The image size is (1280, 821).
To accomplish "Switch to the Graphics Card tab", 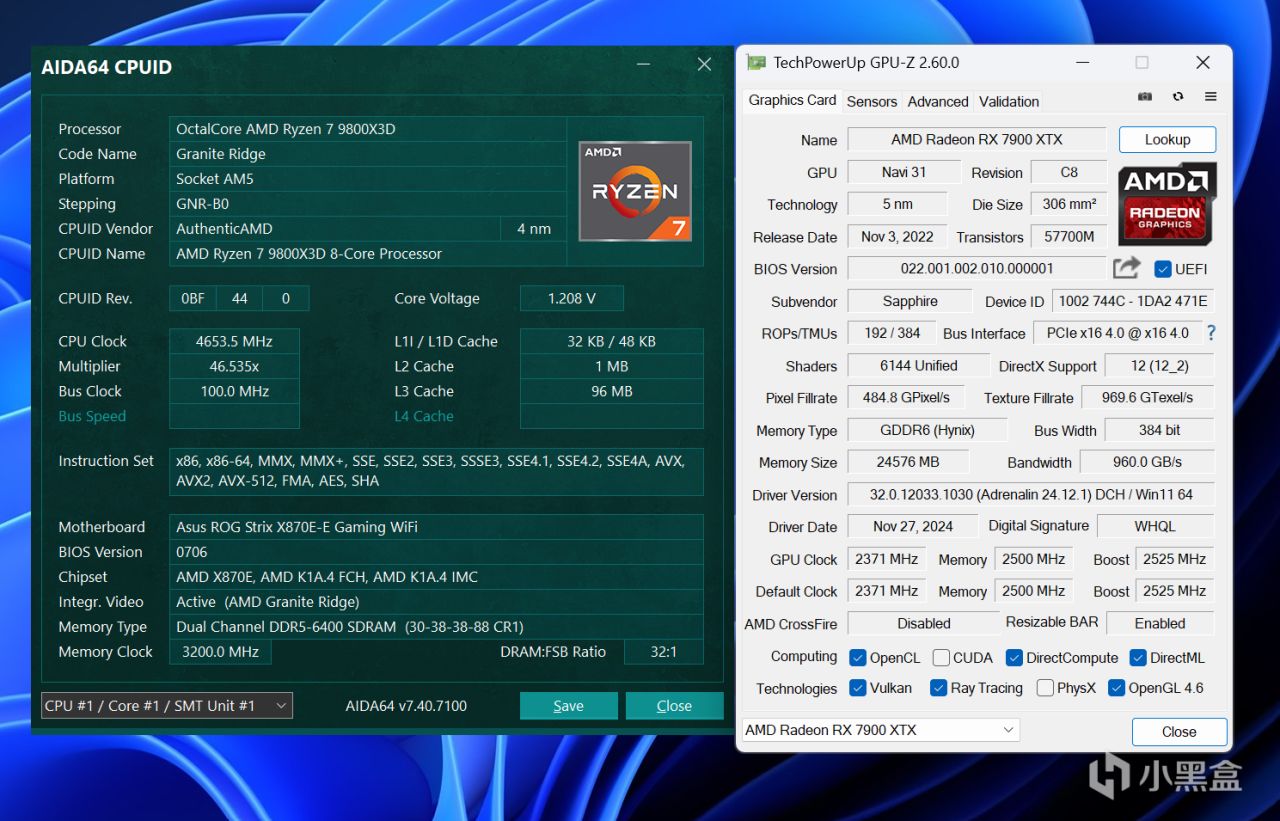I will [x=792, y=100].
